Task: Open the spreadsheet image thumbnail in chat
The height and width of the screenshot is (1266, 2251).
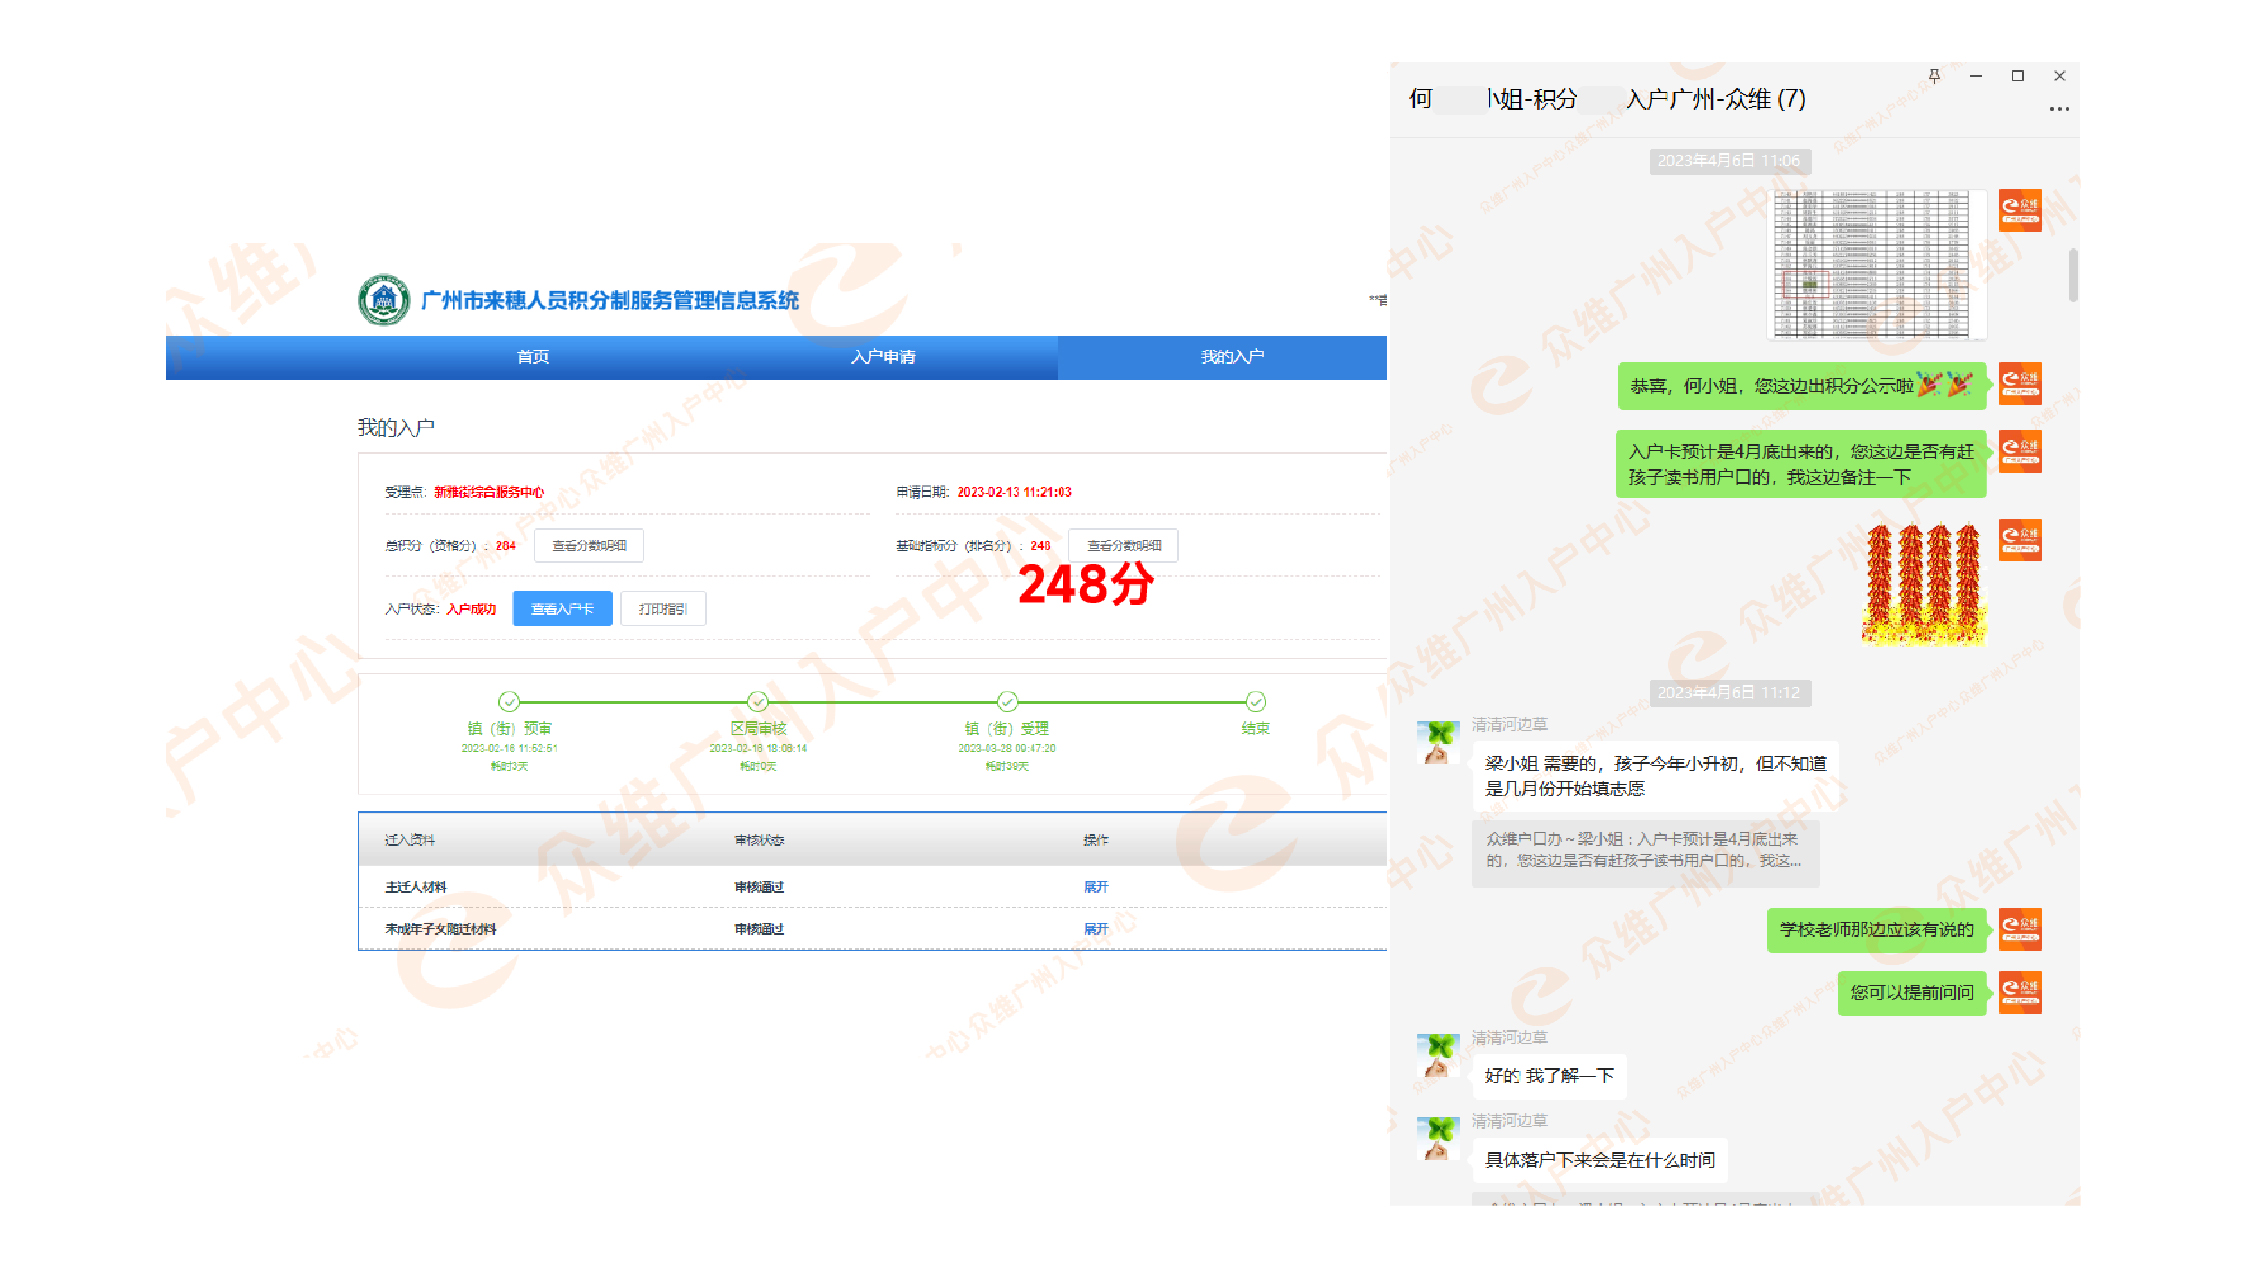Action: (x=1876, y=264)
